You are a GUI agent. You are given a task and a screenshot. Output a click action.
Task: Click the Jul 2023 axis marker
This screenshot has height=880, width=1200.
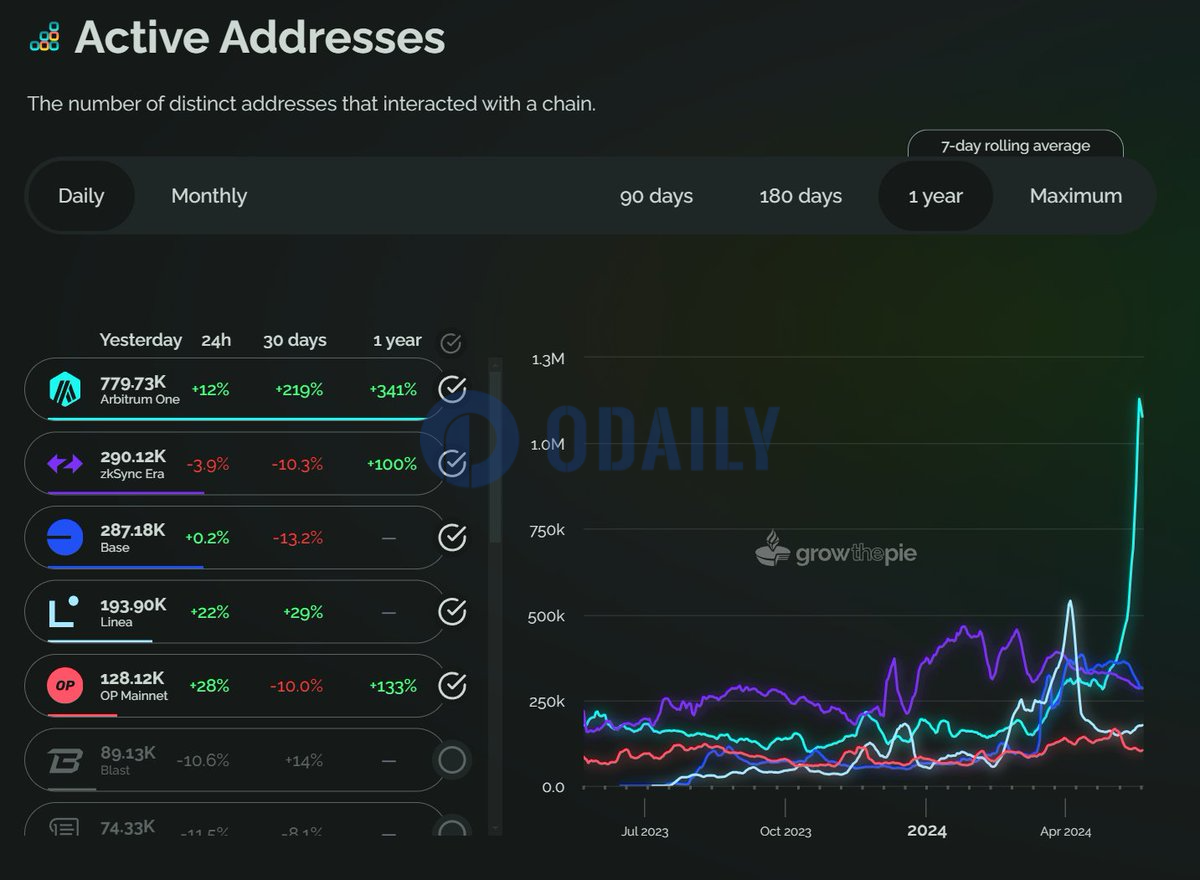point(645,831)
